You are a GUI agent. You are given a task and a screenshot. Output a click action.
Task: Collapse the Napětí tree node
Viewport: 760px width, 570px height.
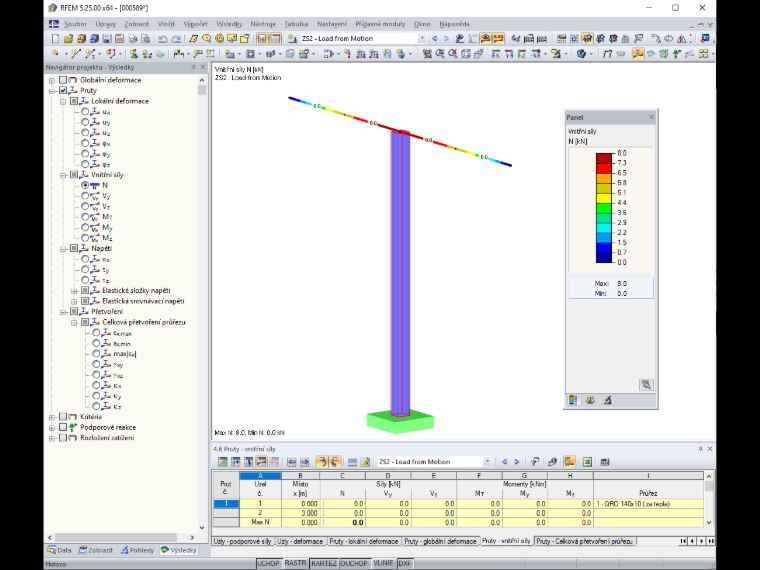click(63, 249)
